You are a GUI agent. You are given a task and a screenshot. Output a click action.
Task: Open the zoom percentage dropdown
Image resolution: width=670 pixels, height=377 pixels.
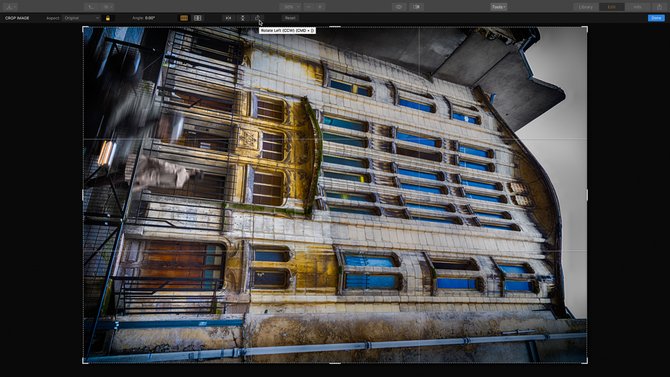tap(291, 7)
